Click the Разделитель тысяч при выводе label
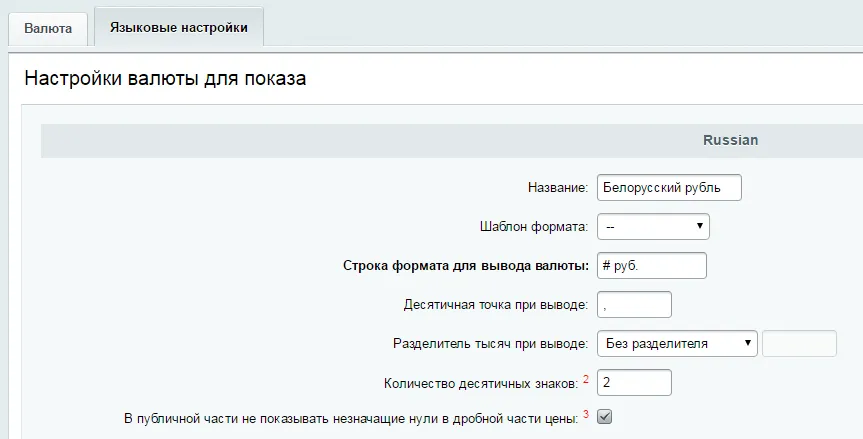The height and width of the screenshot is (439, 863). [x=490, y=344]
